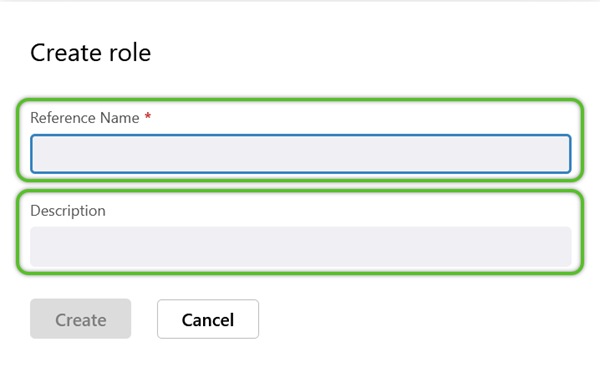Click the field below Reference Name

(x=301, y=154)
